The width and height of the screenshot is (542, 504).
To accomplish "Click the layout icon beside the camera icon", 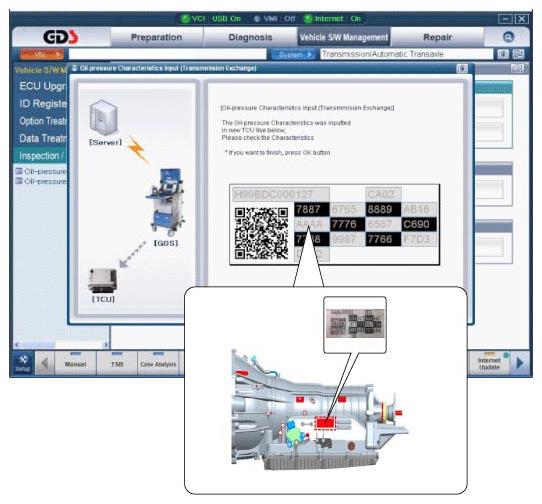I will tap(518, 54).
